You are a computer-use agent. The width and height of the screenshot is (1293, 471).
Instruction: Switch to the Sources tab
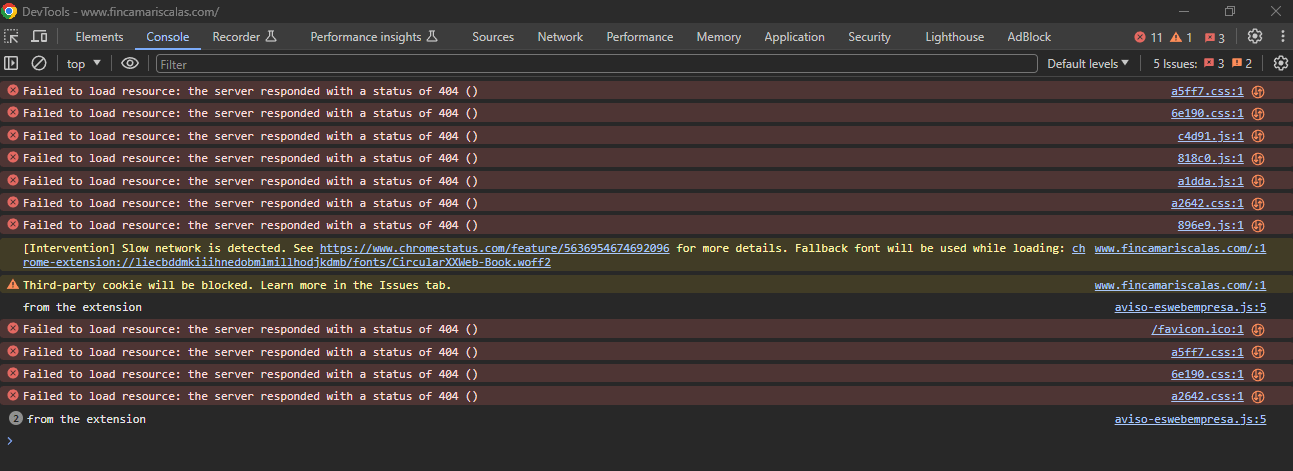pyautogui.click(x=493, y=37)
